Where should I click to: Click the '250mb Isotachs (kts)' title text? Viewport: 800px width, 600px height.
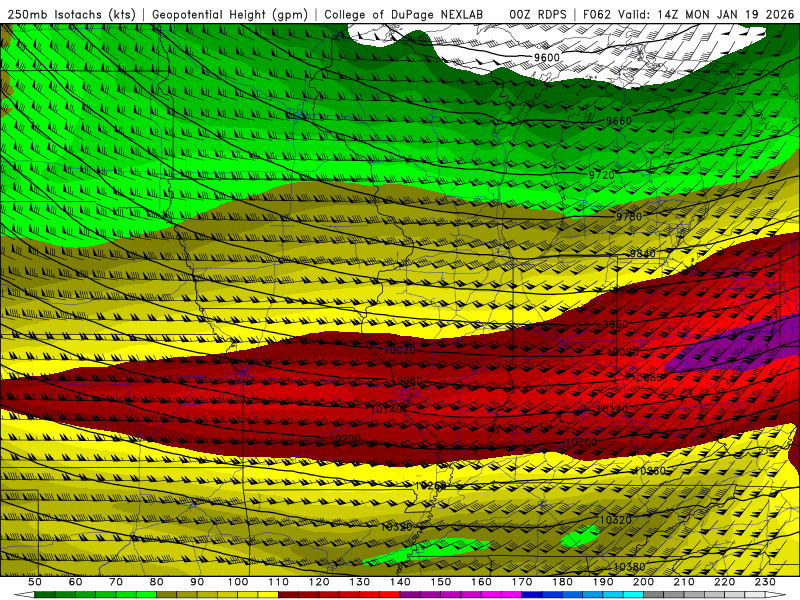pos(71,14)
